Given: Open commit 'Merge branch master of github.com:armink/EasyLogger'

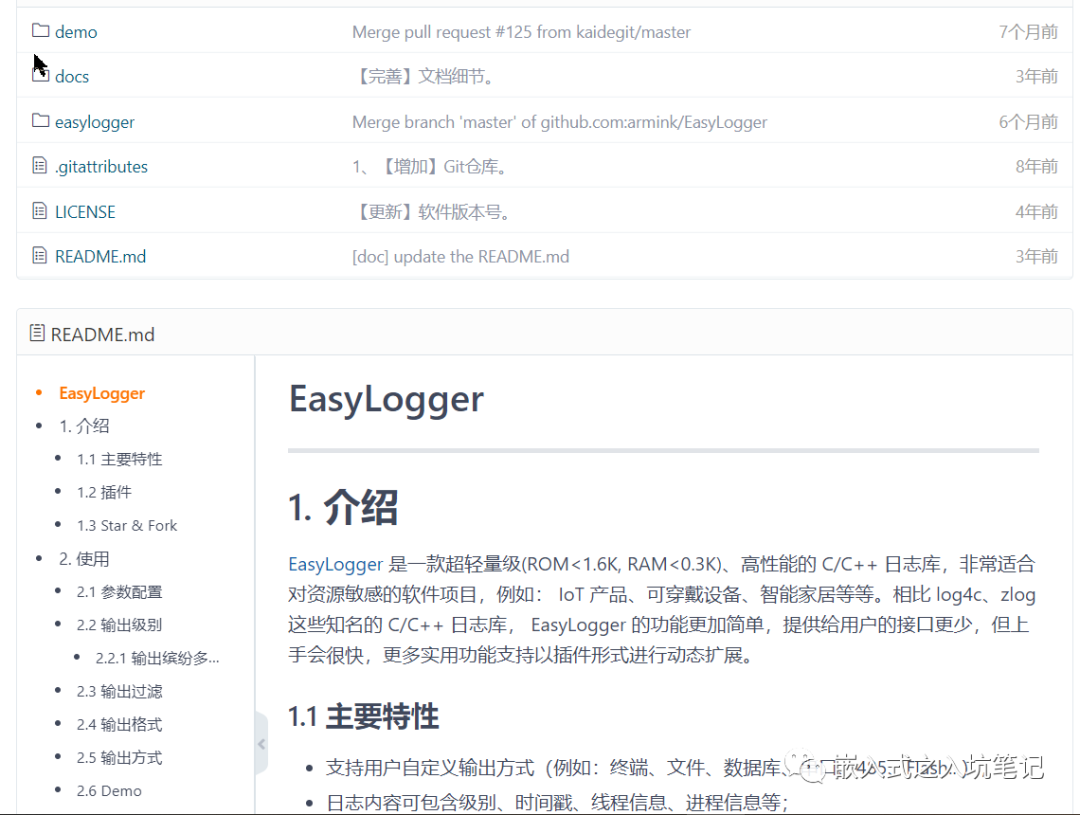Looking at the screenshot, I should (x=559, y=122).
